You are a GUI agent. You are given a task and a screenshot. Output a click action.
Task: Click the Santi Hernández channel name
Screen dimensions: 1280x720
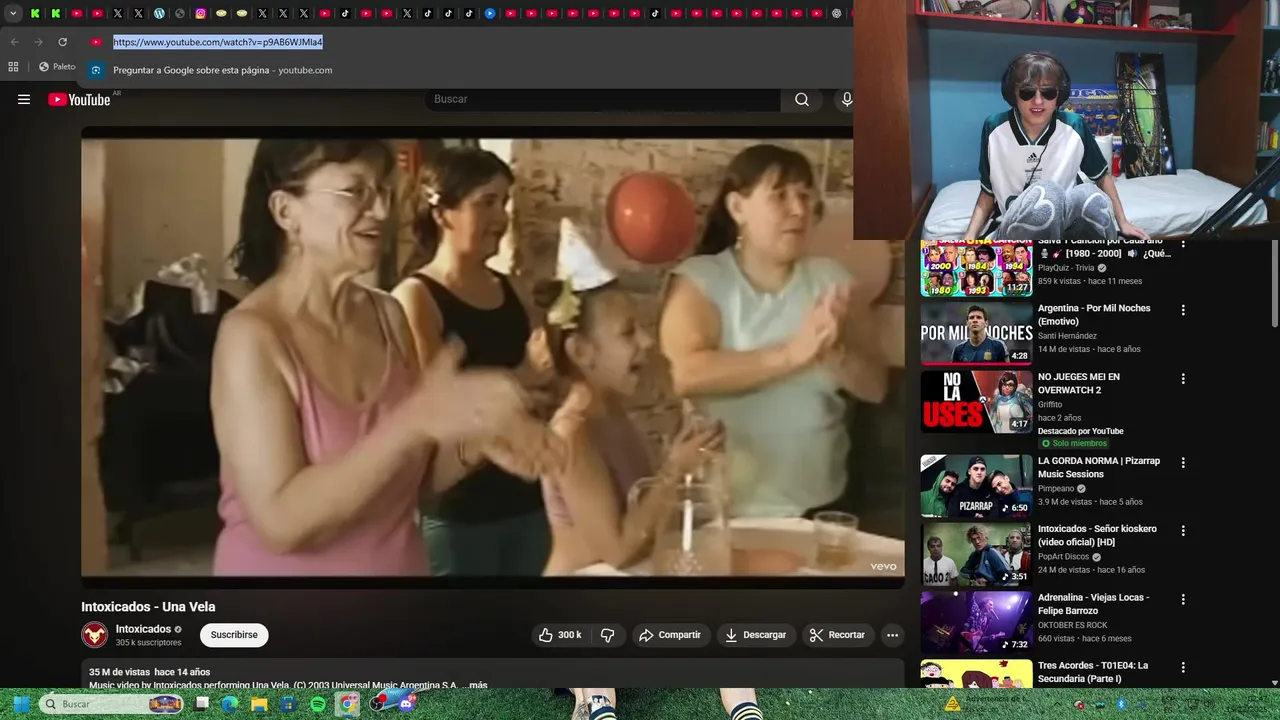(1067, 336)
